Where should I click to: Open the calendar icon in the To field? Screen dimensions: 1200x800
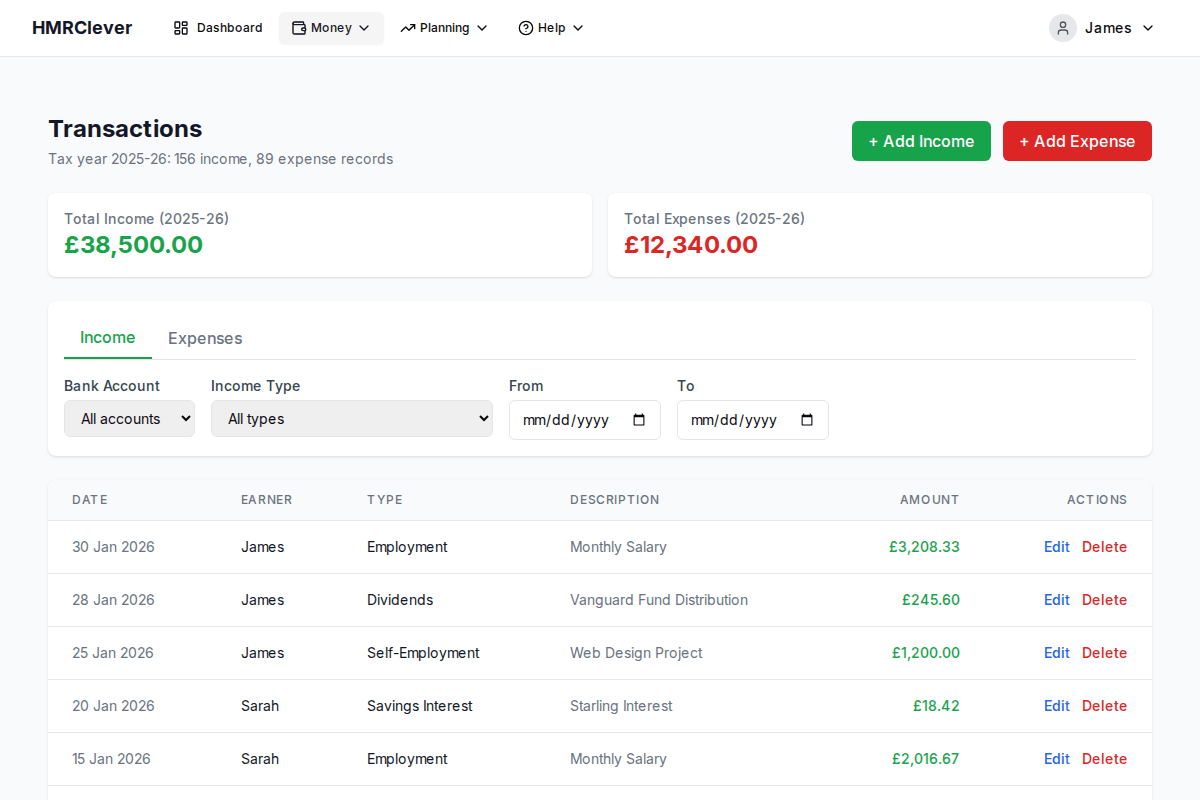(807, 421)
